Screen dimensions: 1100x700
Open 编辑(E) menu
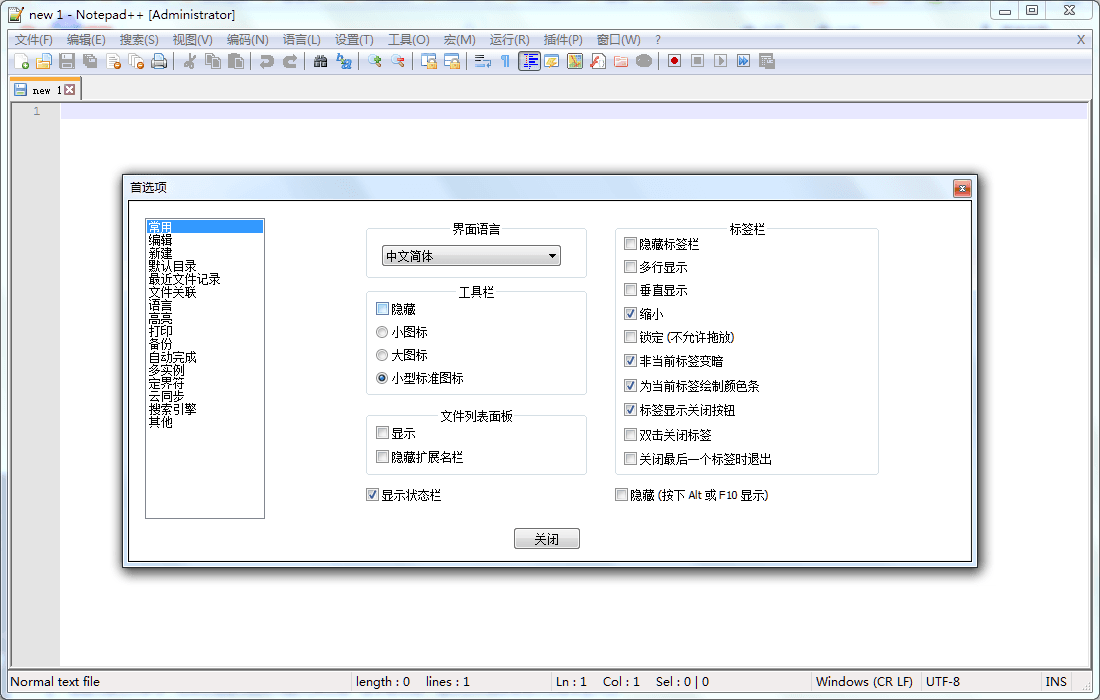pyautogui.click(x=86, y=39)
